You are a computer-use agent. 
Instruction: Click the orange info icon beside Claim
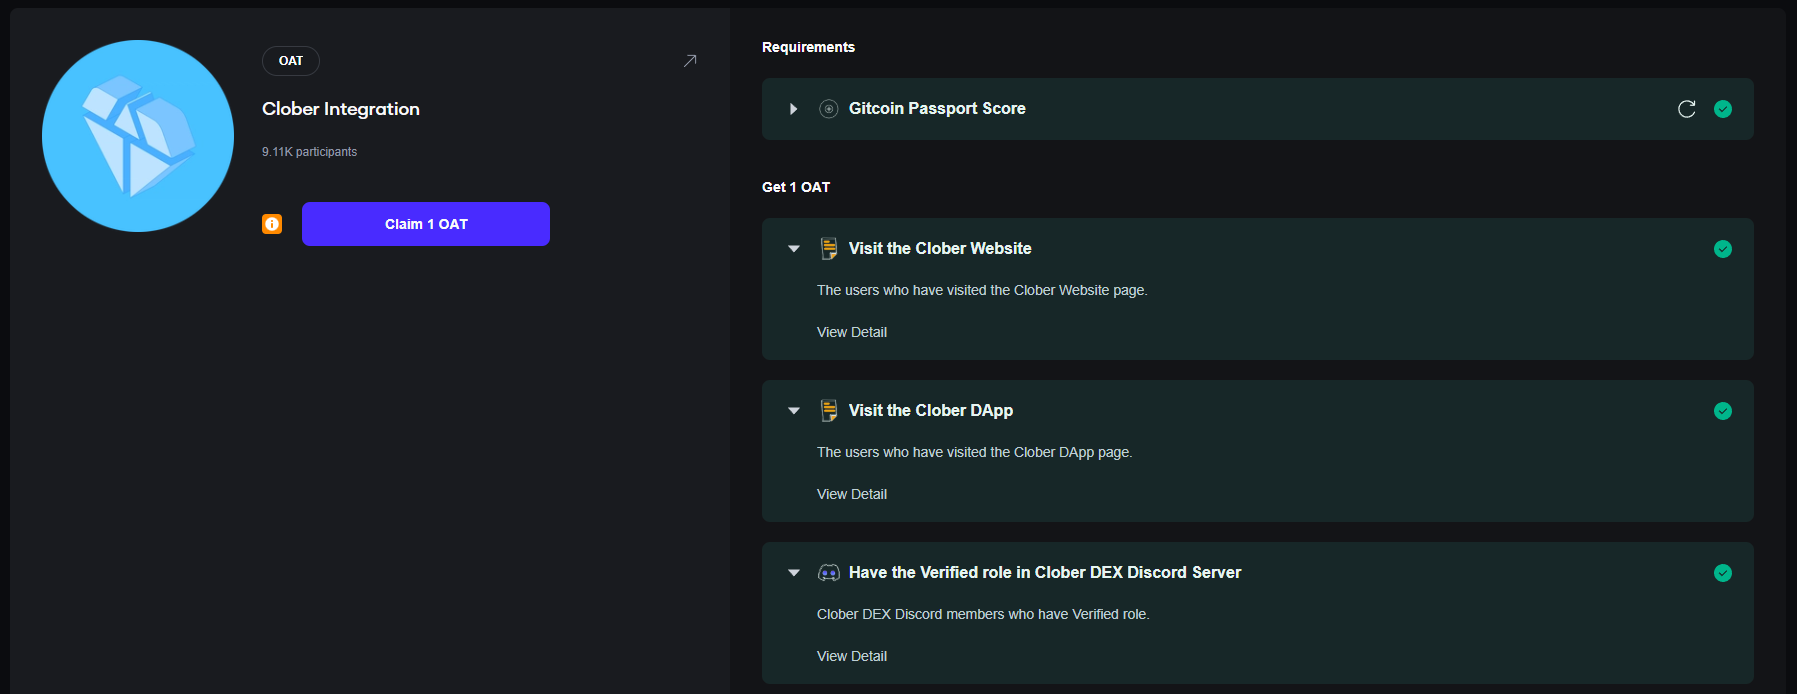[x=272, y=224]
